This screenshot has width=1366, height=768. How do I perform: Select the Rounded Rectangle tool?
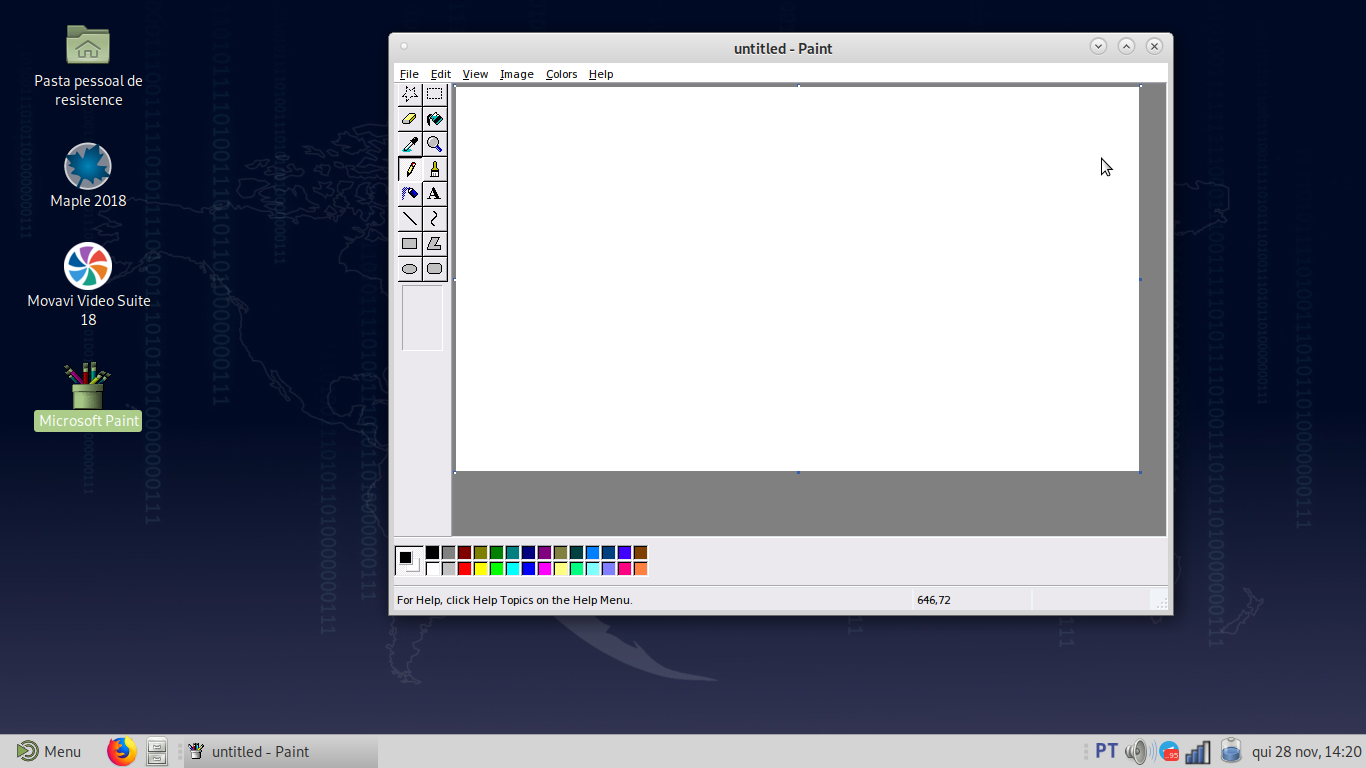[x=435, y=269]
